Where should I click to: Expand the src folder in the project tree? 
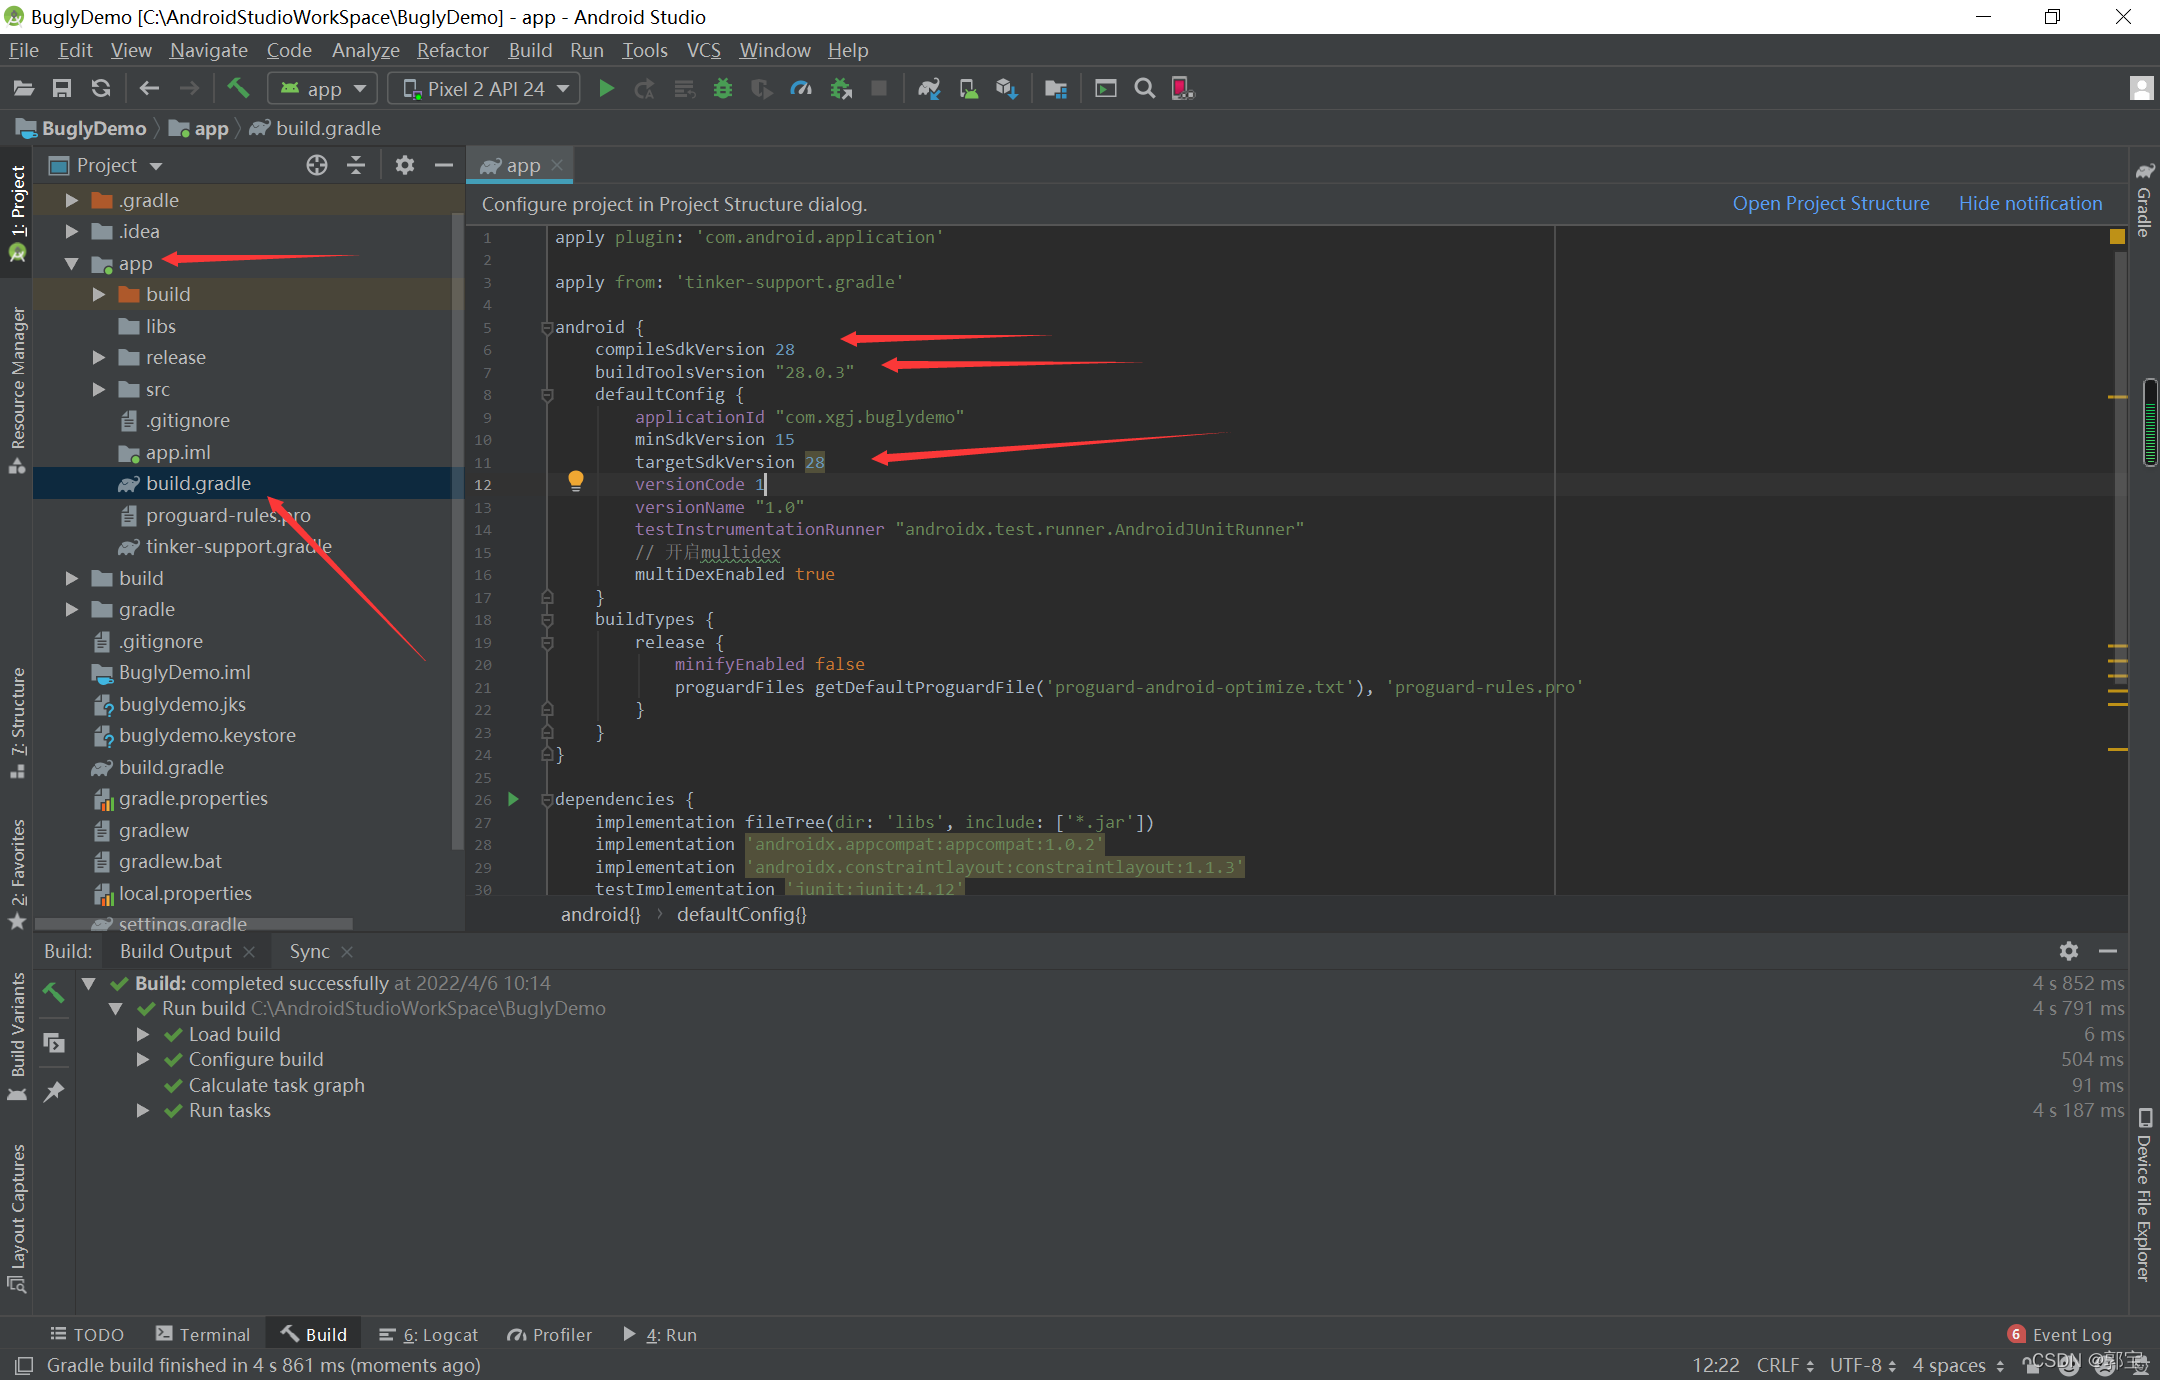click(x=99, y=389)
